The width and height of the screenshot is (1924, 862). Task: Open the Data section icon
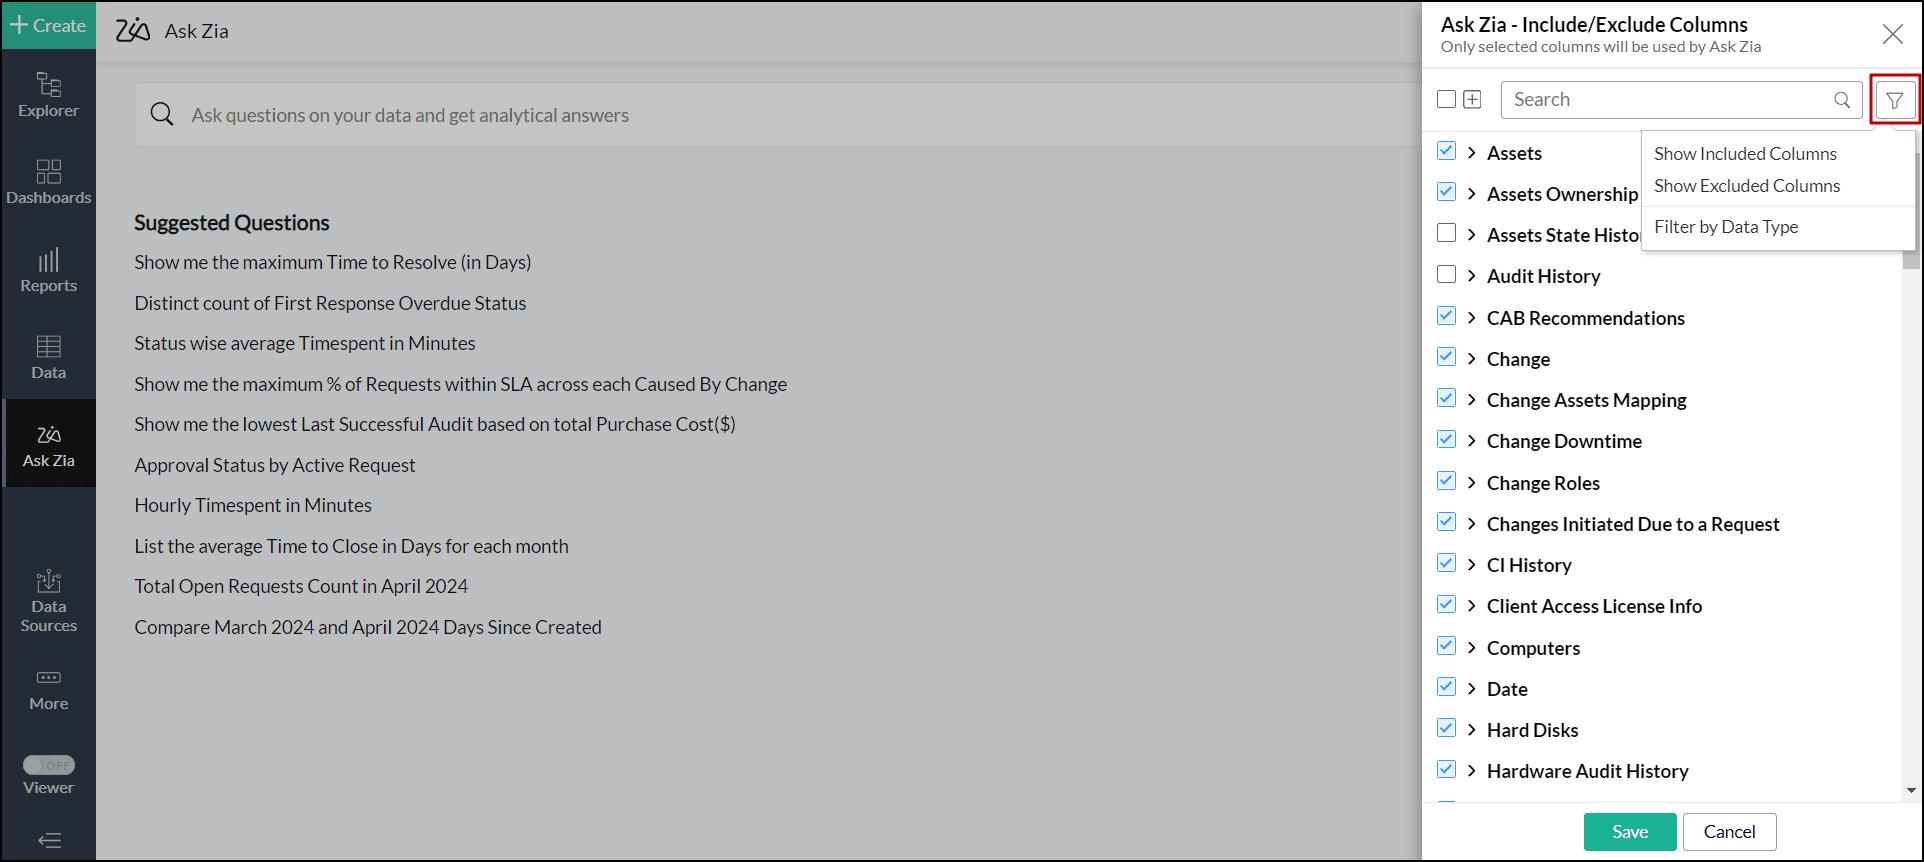[x=48, y=357]
